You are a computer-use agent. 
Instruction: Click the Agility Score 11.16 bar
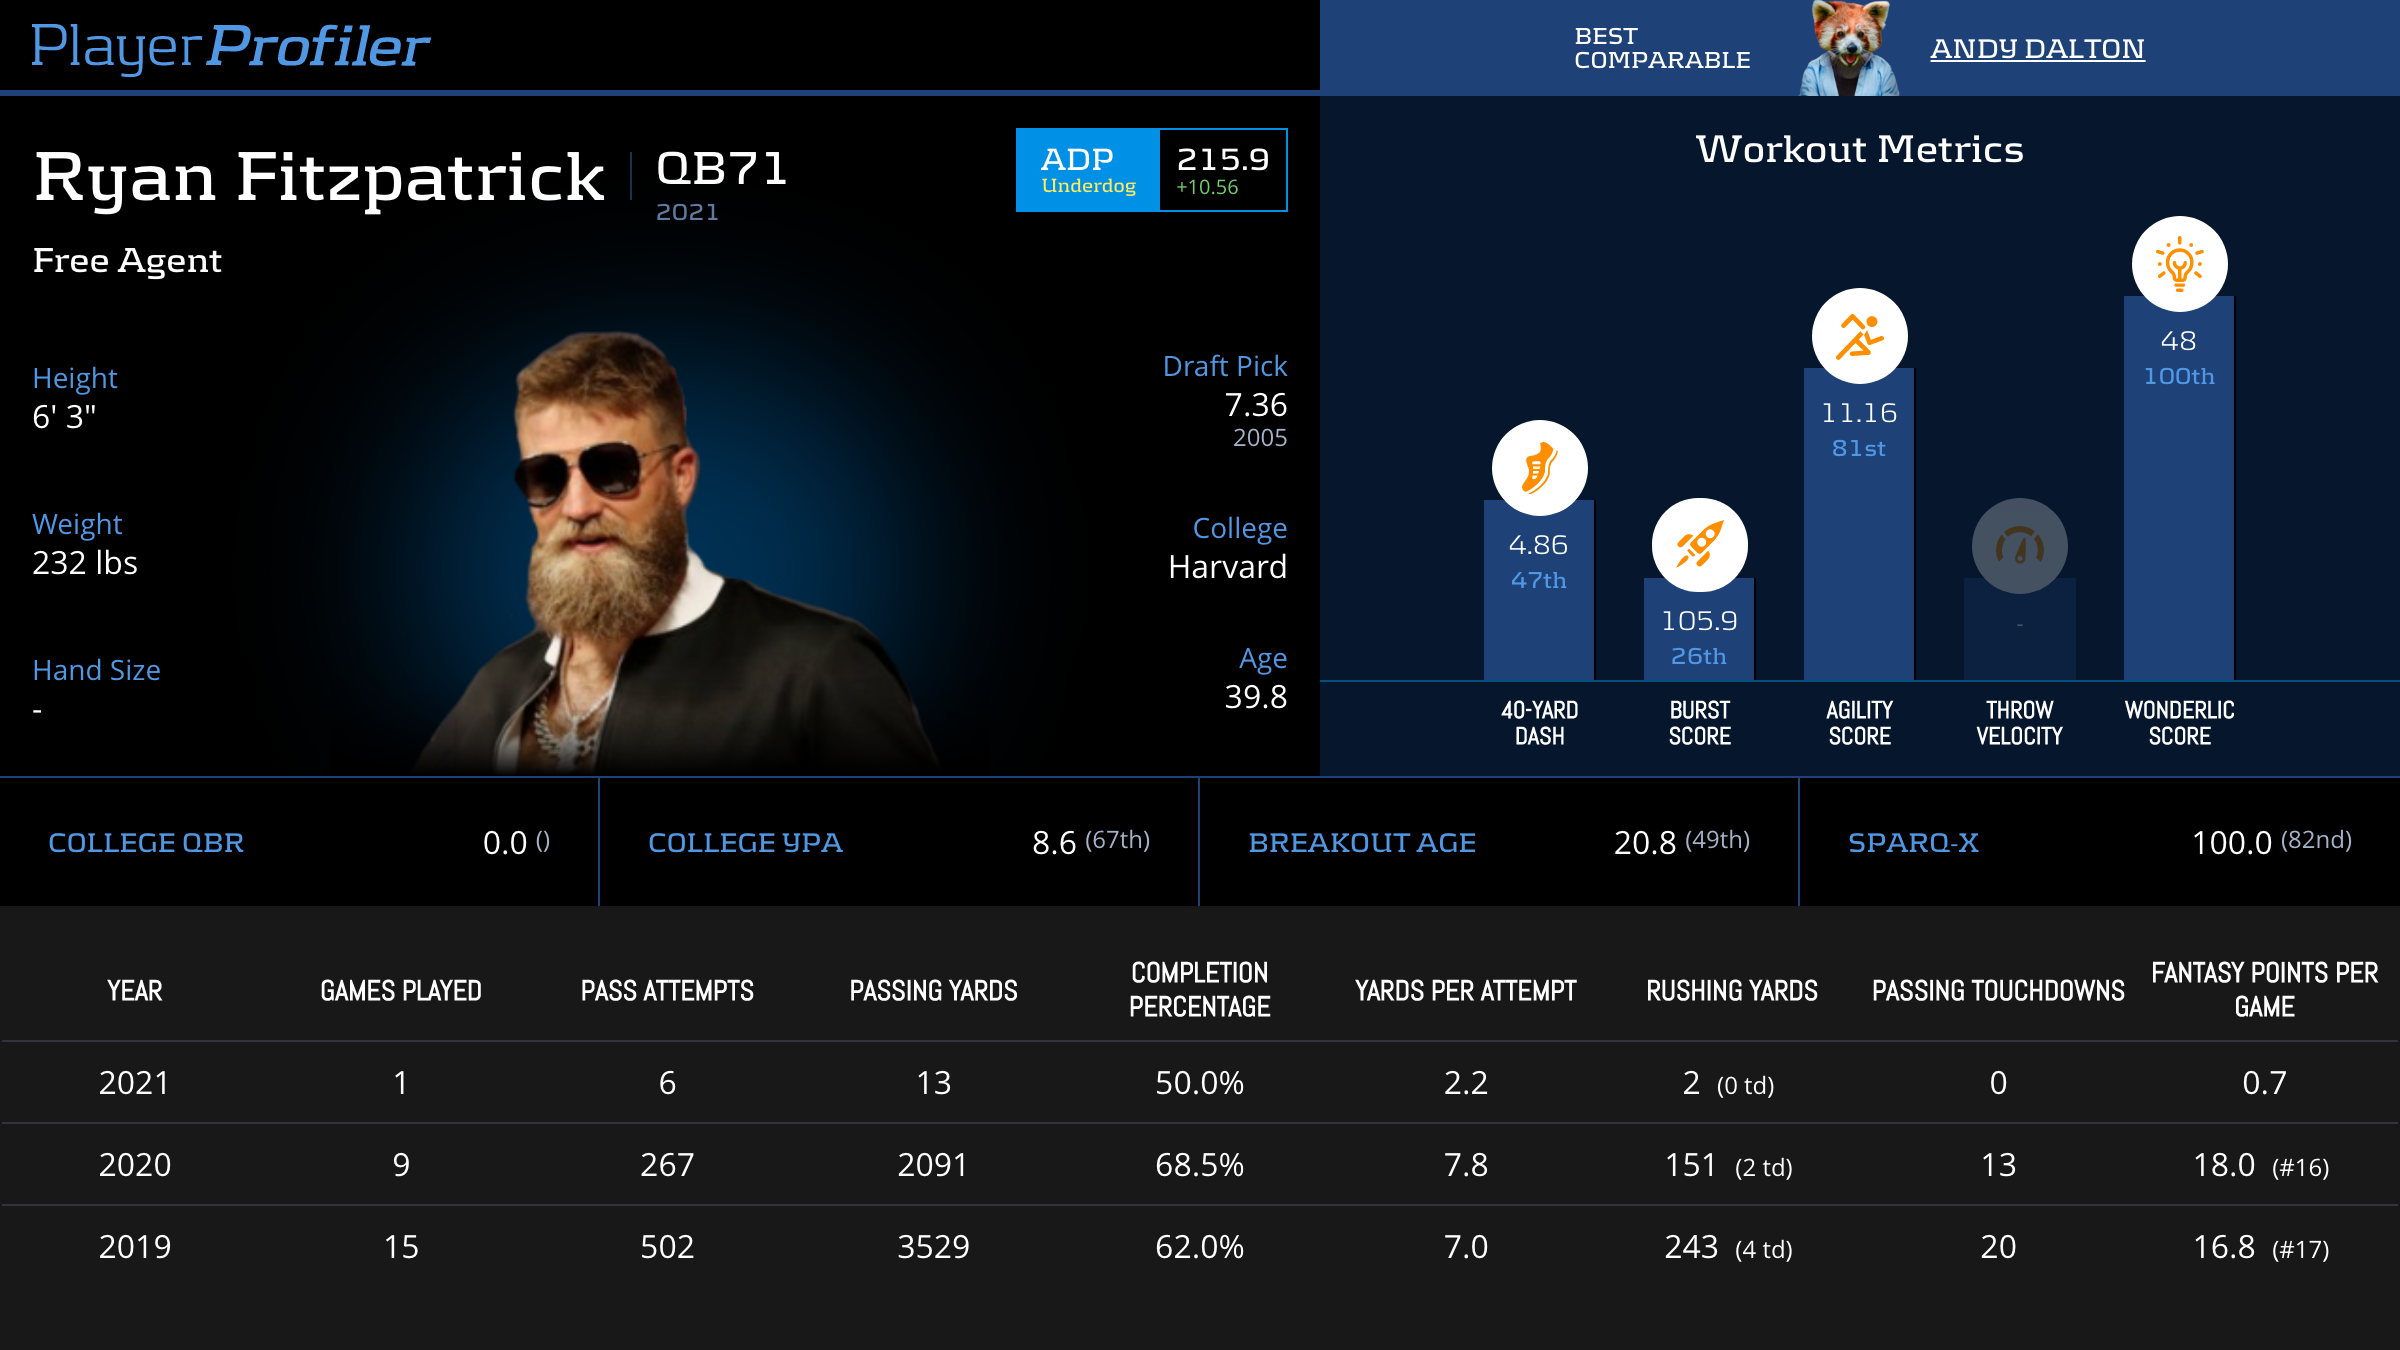1859,560
